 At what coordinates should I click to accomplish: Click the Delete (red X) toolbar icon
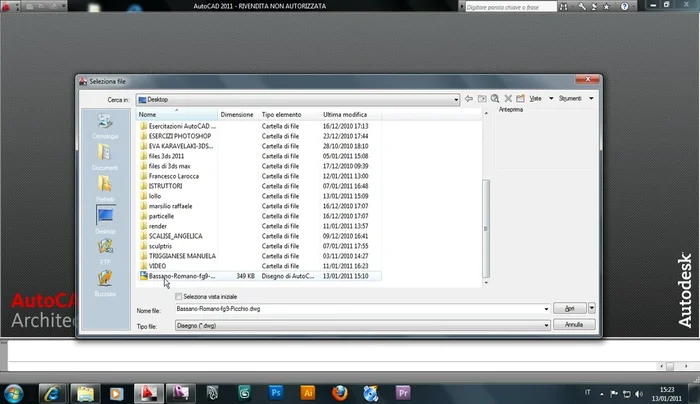coord(508,99)
